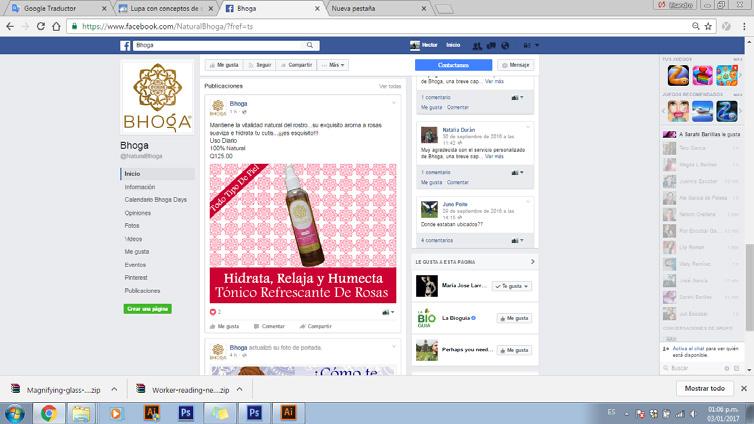This screenshot has height=424, width=754.
Task: Open first Photoshop icon on taskbar
Action: (186, 413)
